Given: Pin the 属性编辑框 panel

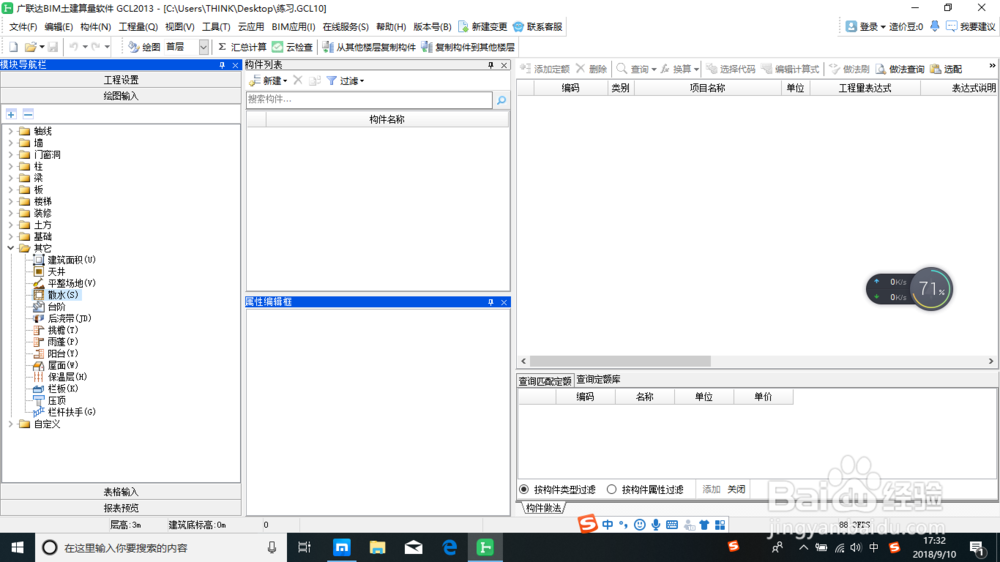Looking at the screenshot, I should 490,302.
